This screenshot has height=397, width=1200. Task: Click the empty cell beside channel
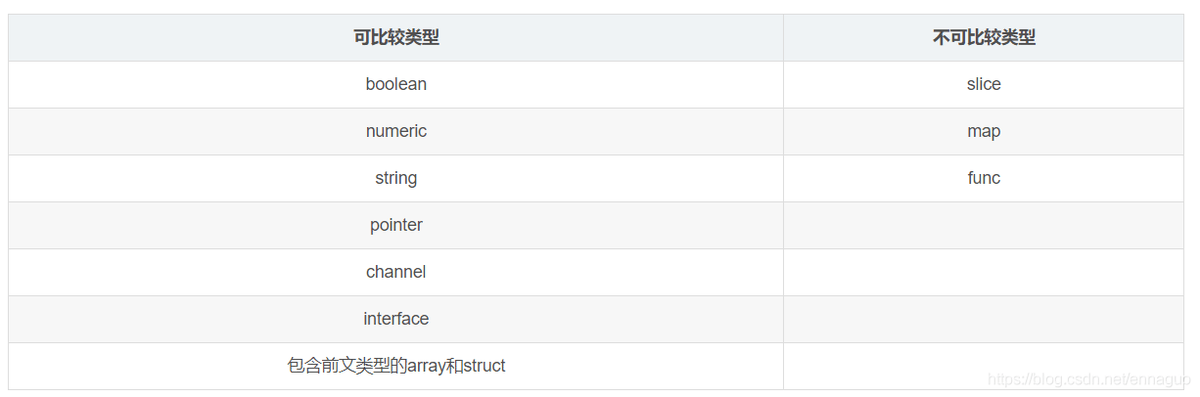[984, 272]
